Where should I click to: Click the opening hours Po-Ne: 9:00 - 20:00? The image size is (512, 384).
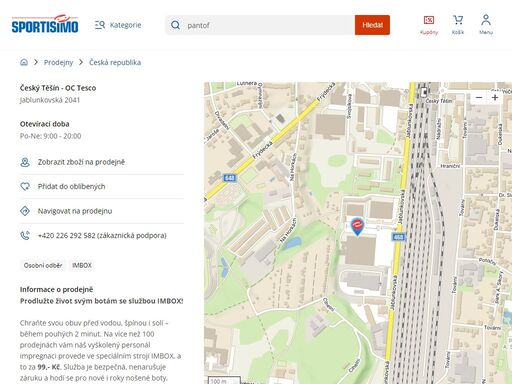pyautogui.click(x=50, y=136)
